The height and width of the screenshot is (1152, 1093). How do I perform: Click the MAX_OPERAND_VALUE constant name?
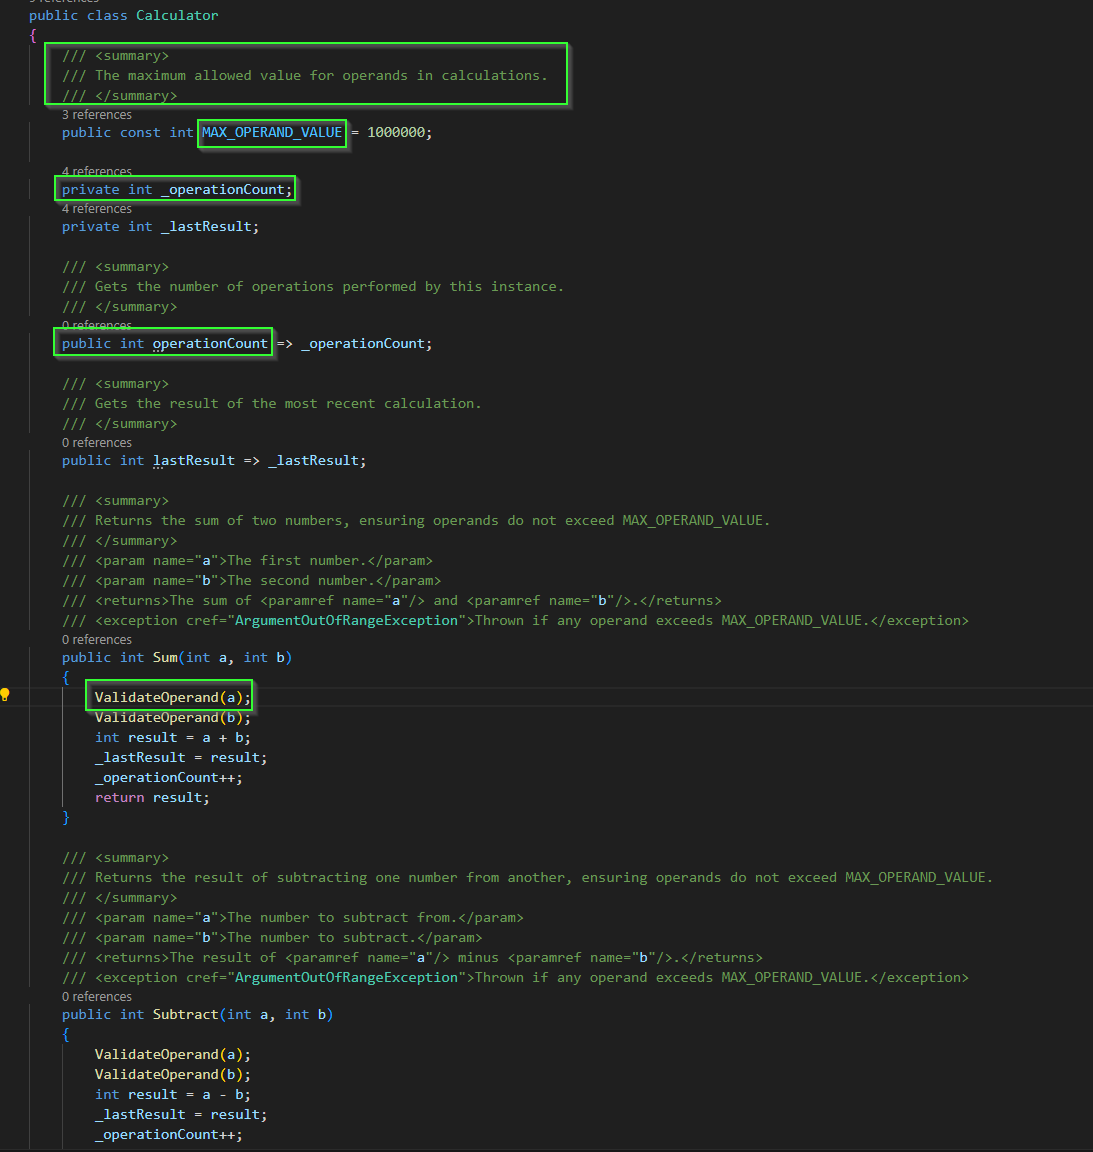[271, 132]
